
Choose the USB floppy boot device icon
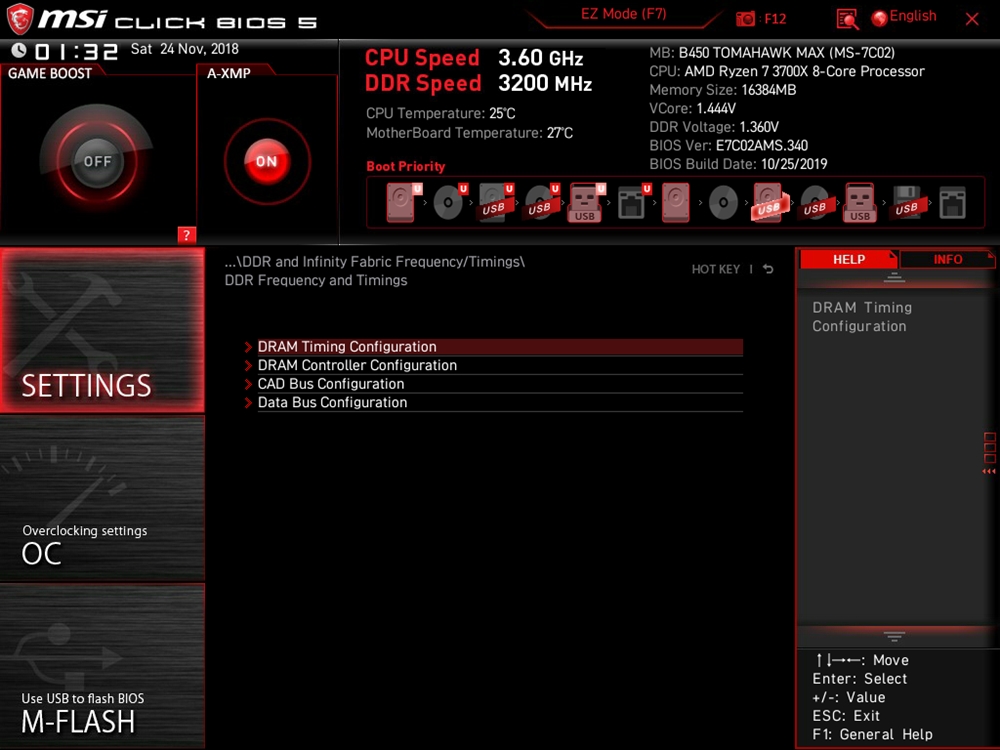click(906, 202)
